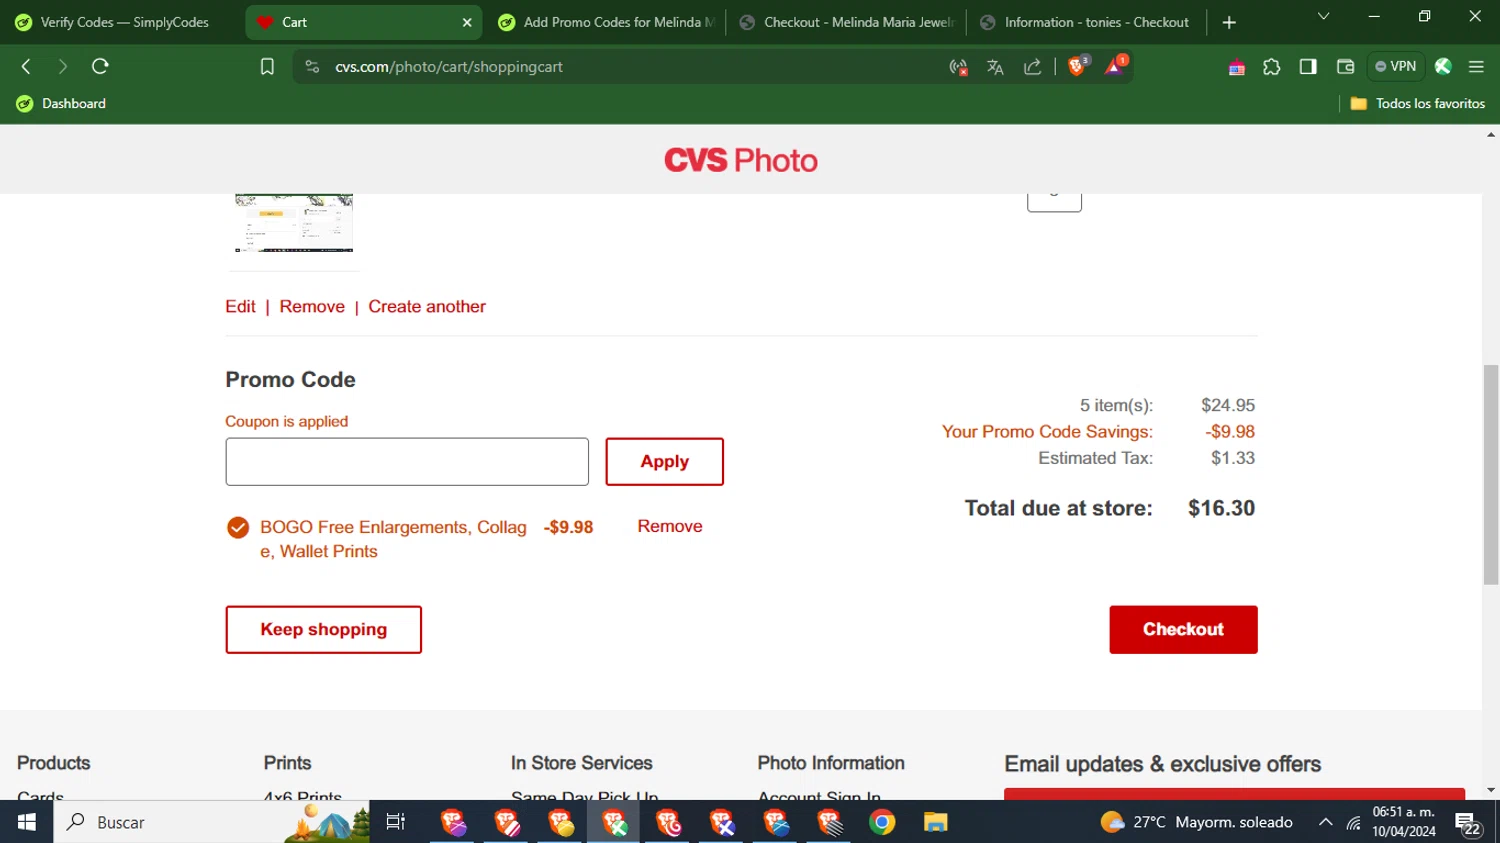Image resolution: width=1500 pixels, height=843 pixels.
Task: Click the Prints footer heading
Action: 287,763
